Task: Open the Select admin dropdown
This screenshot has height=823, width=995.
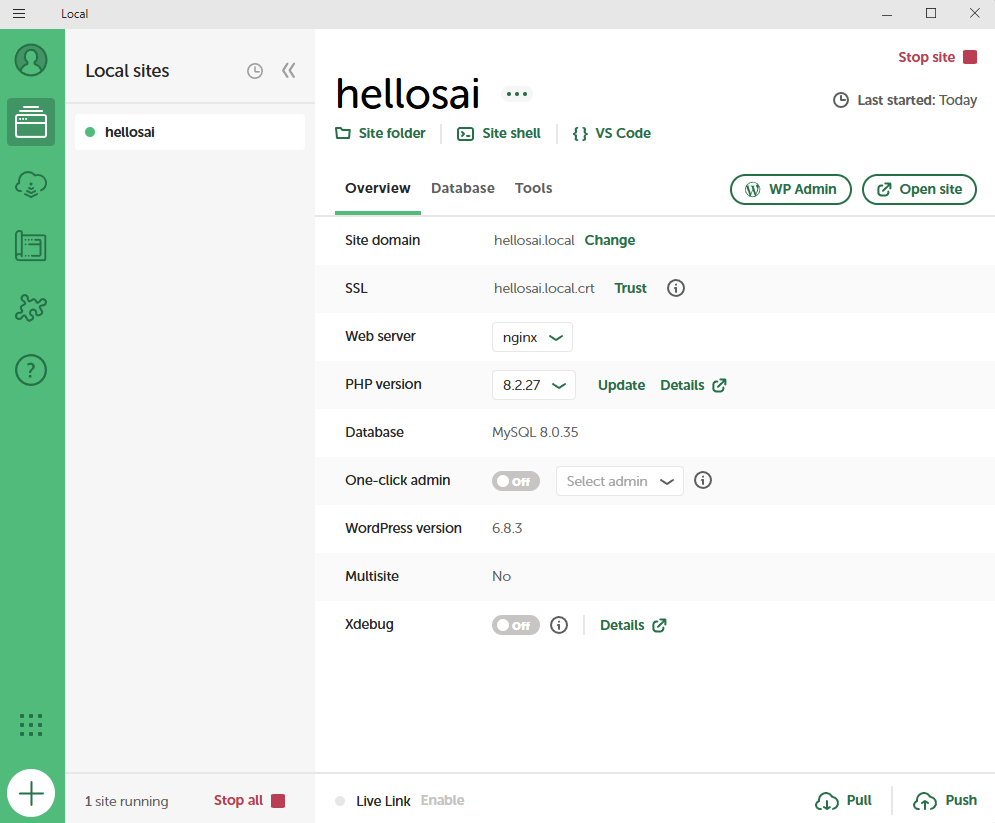Action: click(619, 481)
